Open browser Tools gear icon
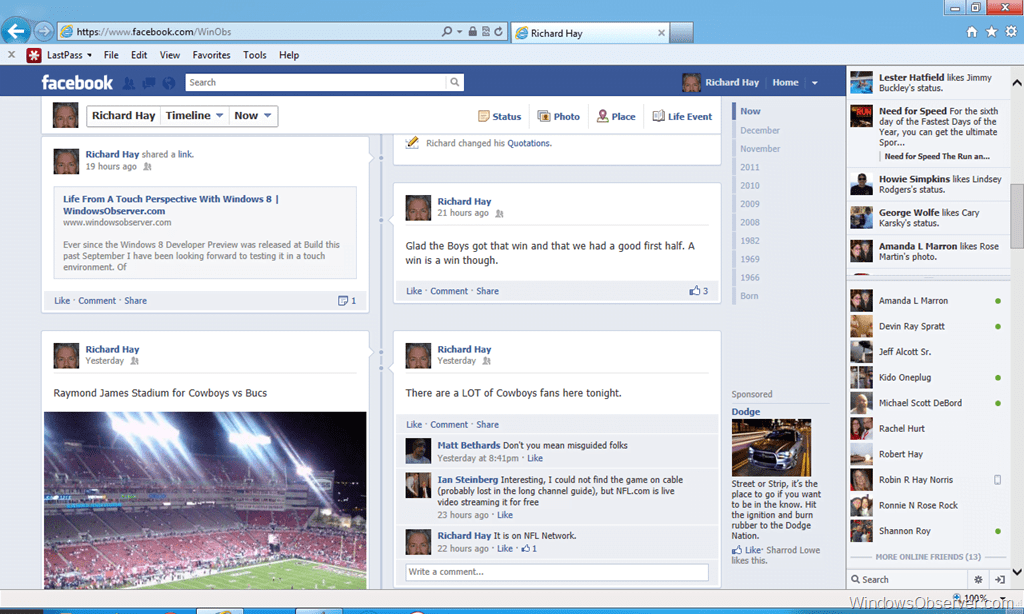Viewport: 1024px width, 614px height. coord(1011,31)
